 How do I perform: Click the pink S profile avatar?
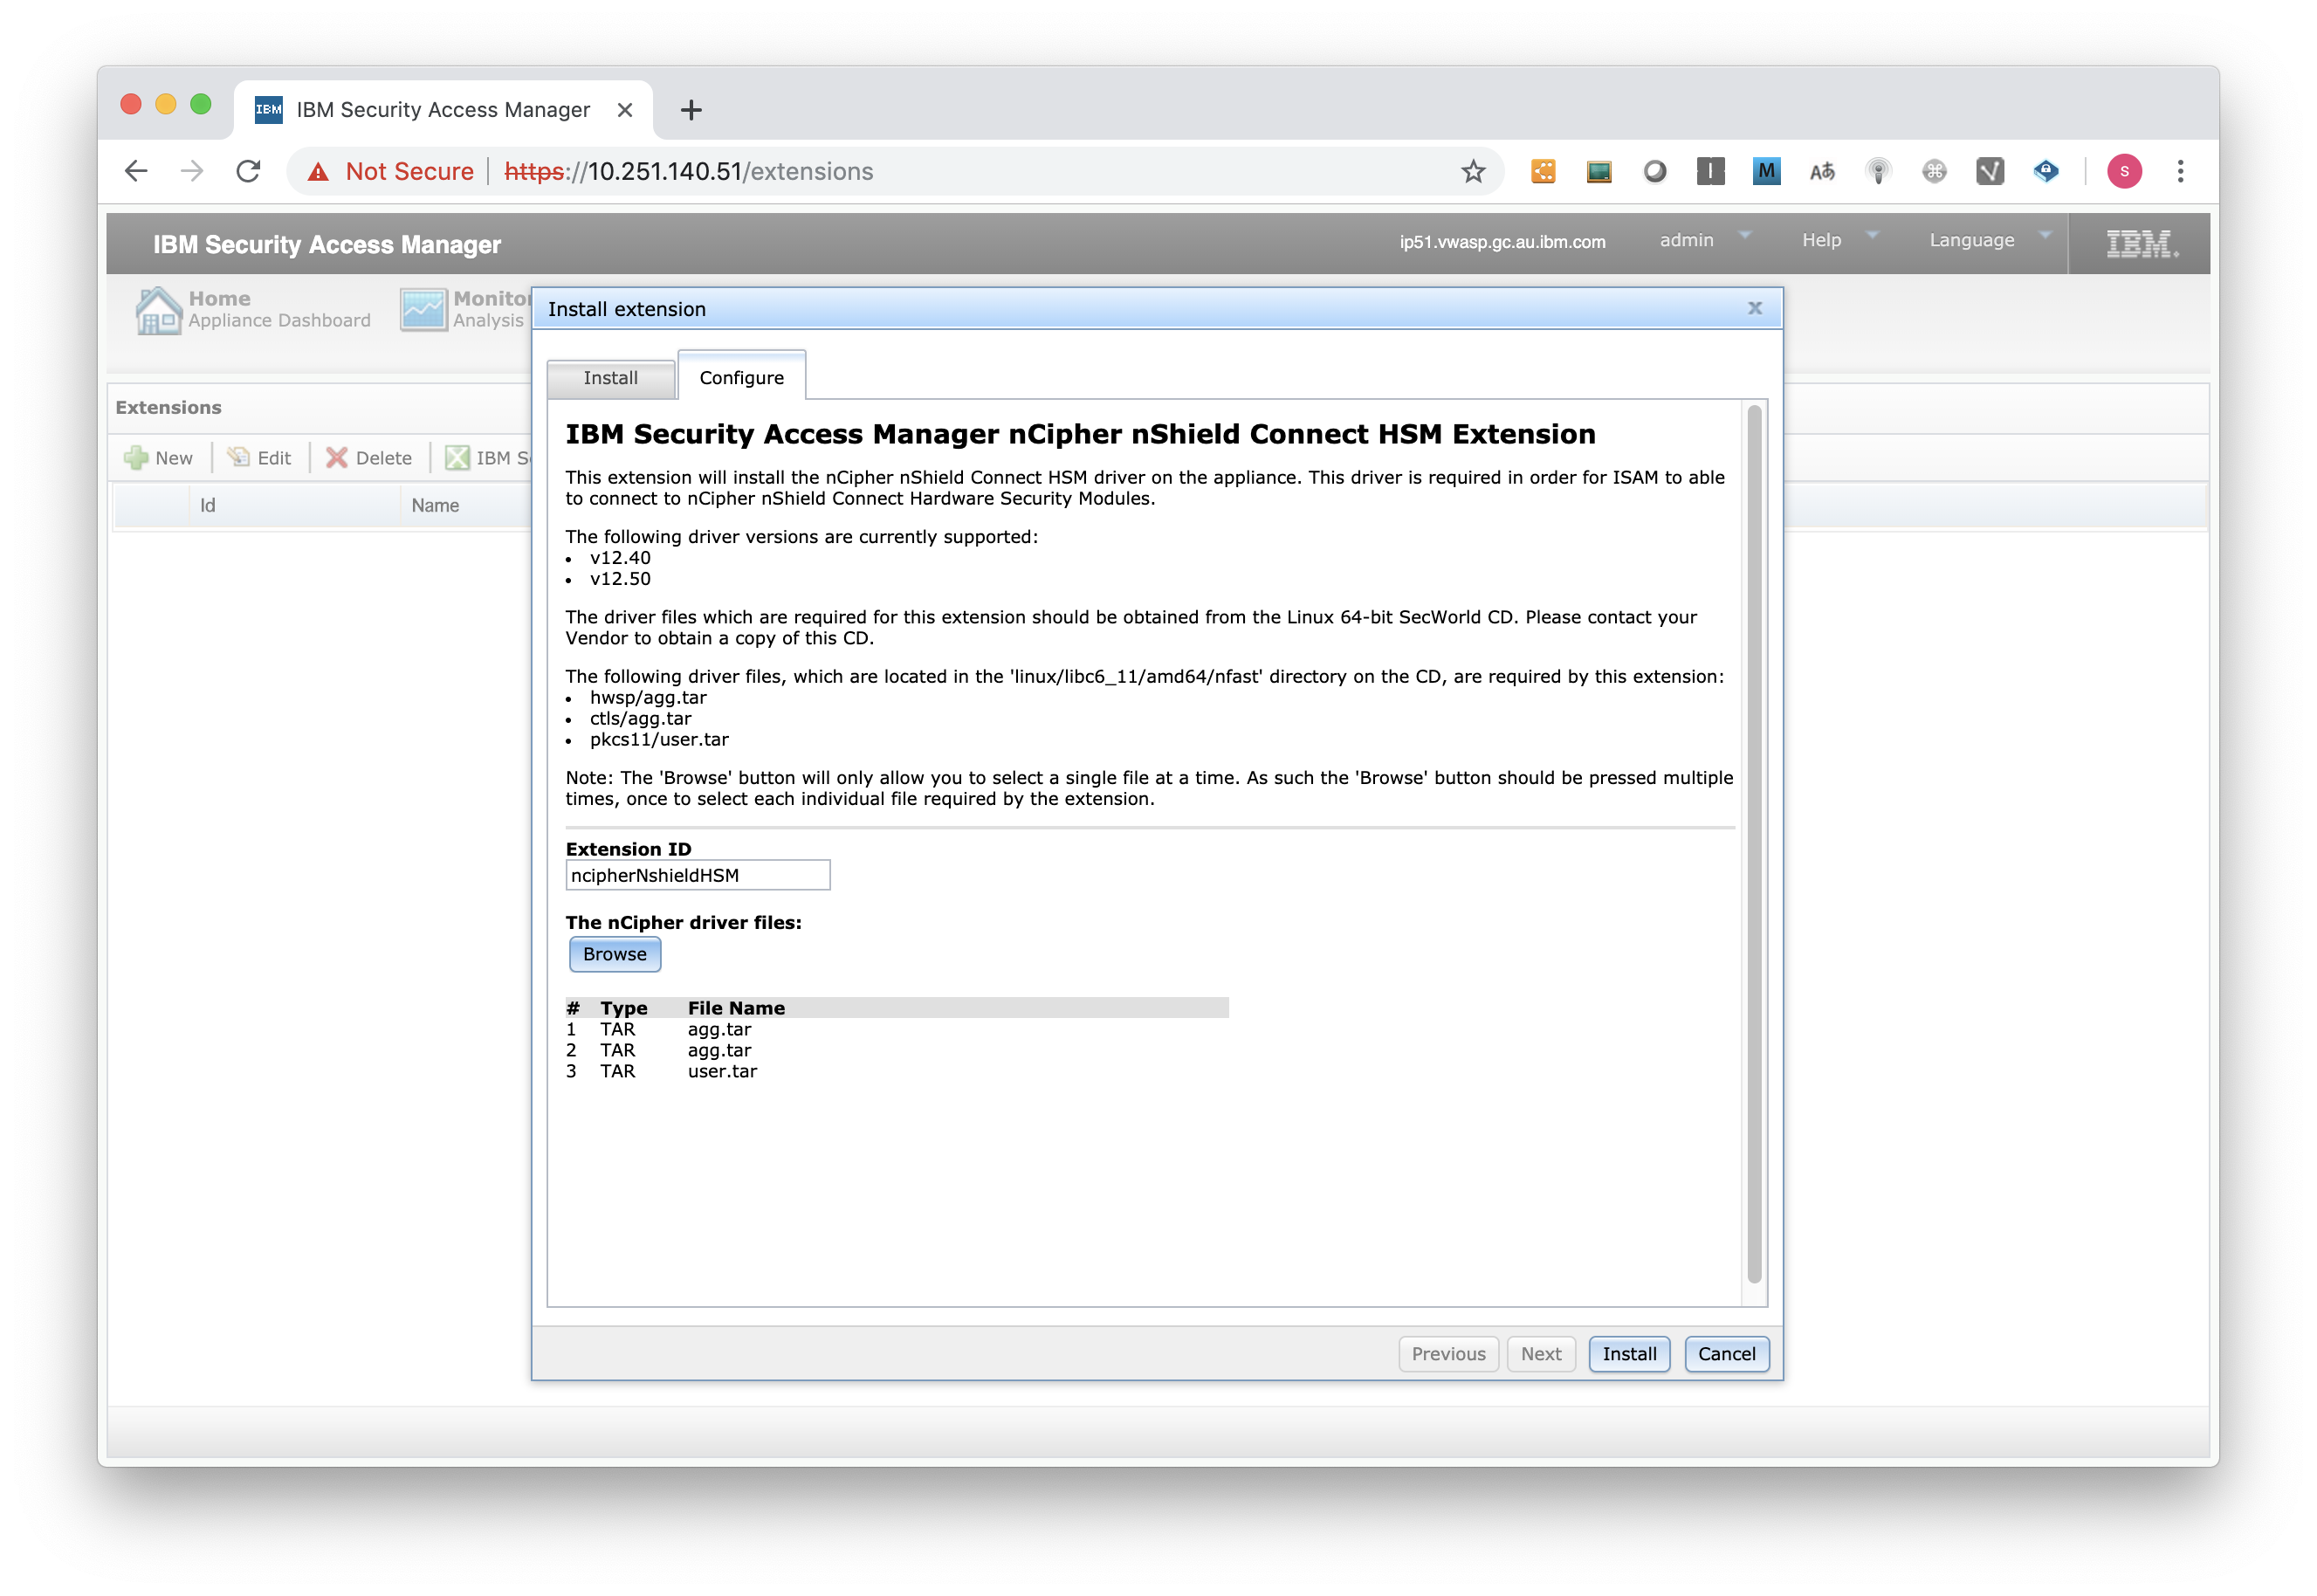2127,171
